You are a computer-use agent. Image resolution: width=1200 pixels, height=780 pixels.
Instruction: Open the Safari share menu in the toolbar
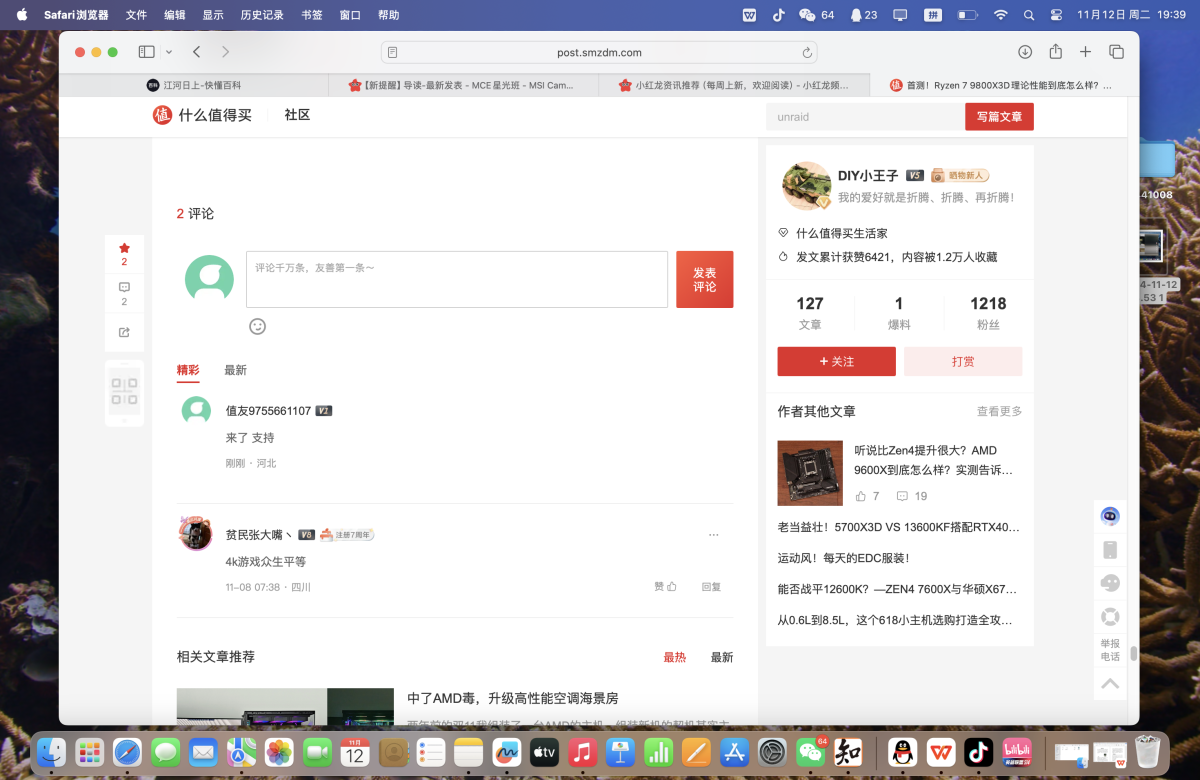point(1055,52)
